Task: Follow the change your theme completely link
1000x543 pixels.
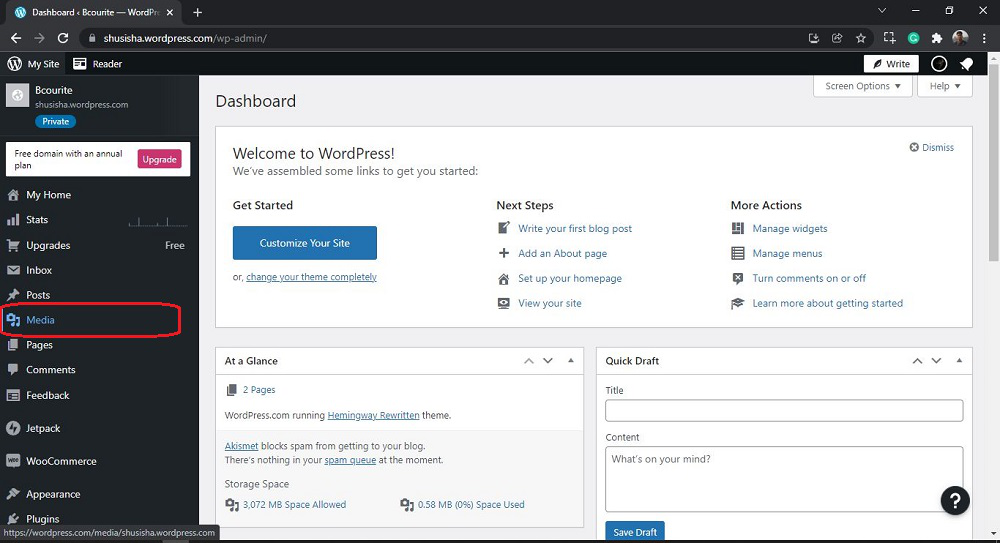Action: pos(311,277)
